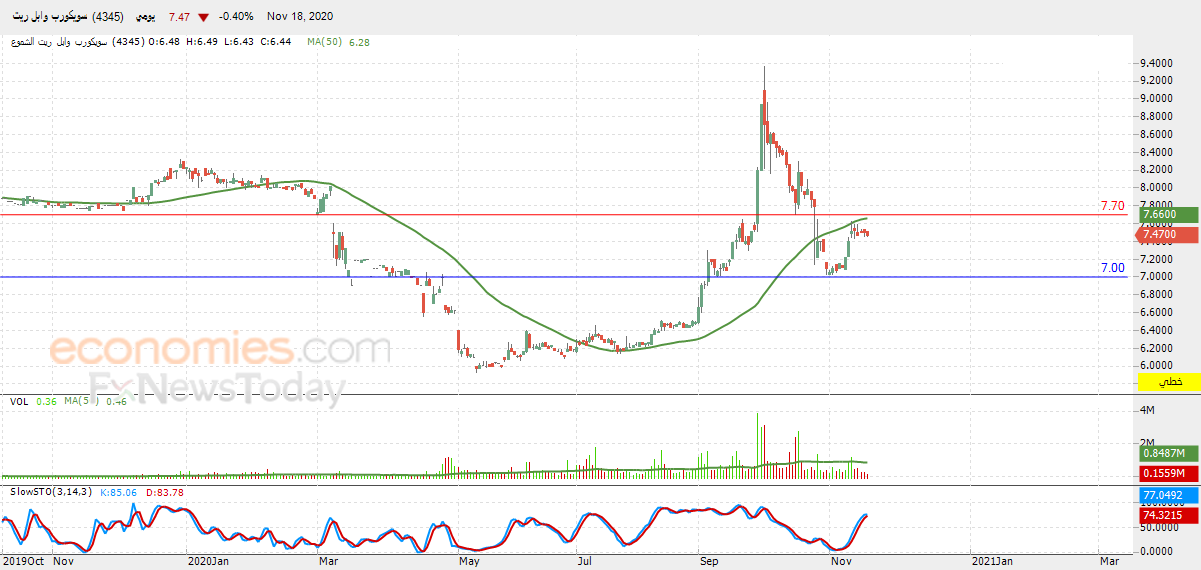Viewport: 1201px width, 570px height.
Task: Click the red down-arrow price change indicator
Action: [204, 17]
